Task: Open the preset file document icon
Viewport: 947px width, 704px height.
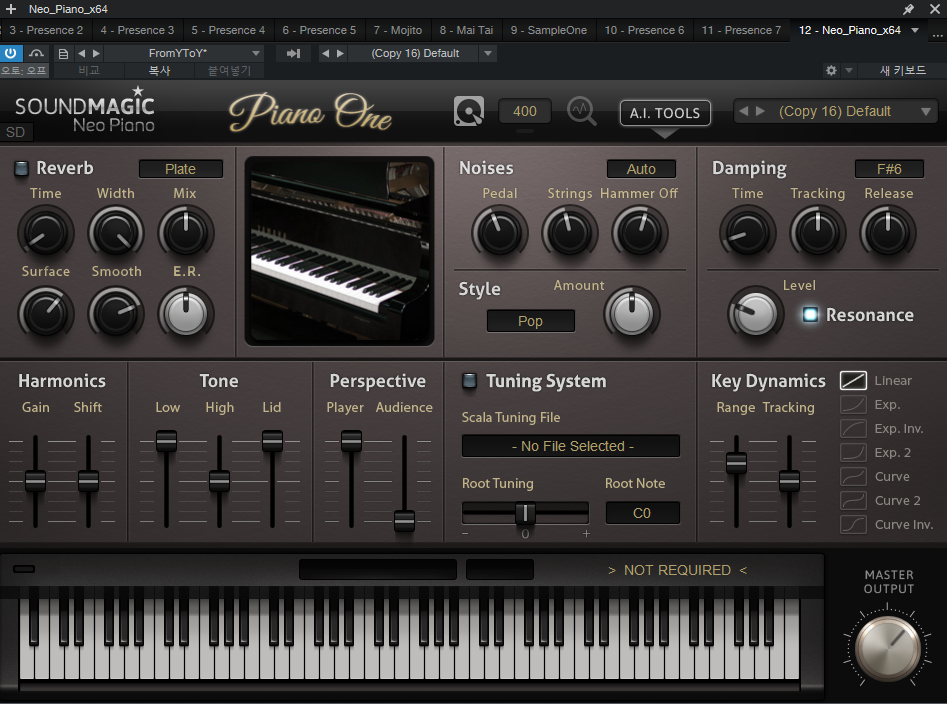Action: 63,53
